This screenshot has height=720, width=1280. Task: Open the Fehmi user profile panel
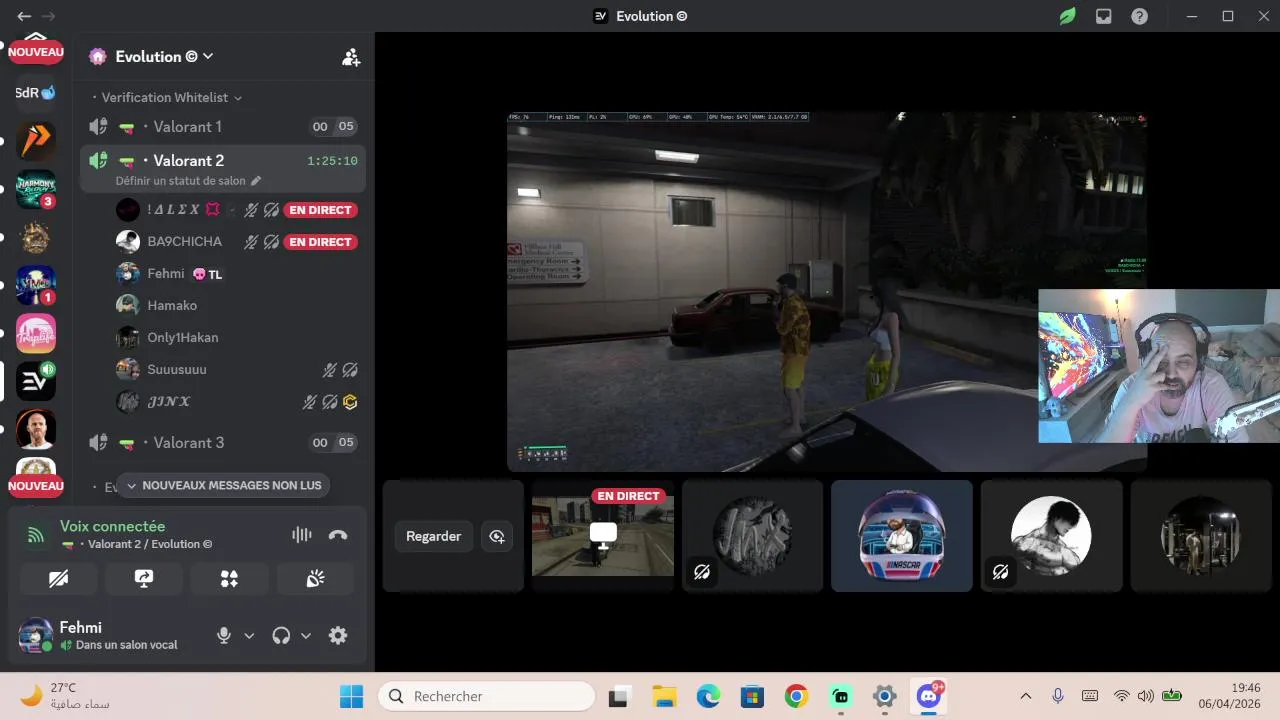pyautogui.click(x=110, y=635)
